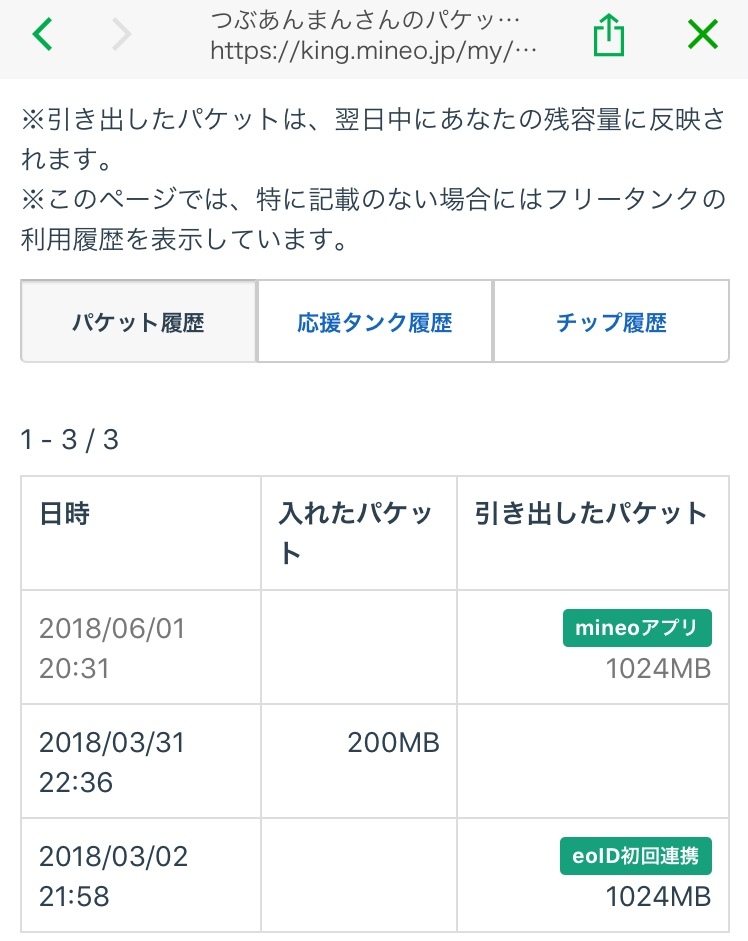Open the チップ履歴 tab
The height and width of the screenshot is (941, 748).
611,323
